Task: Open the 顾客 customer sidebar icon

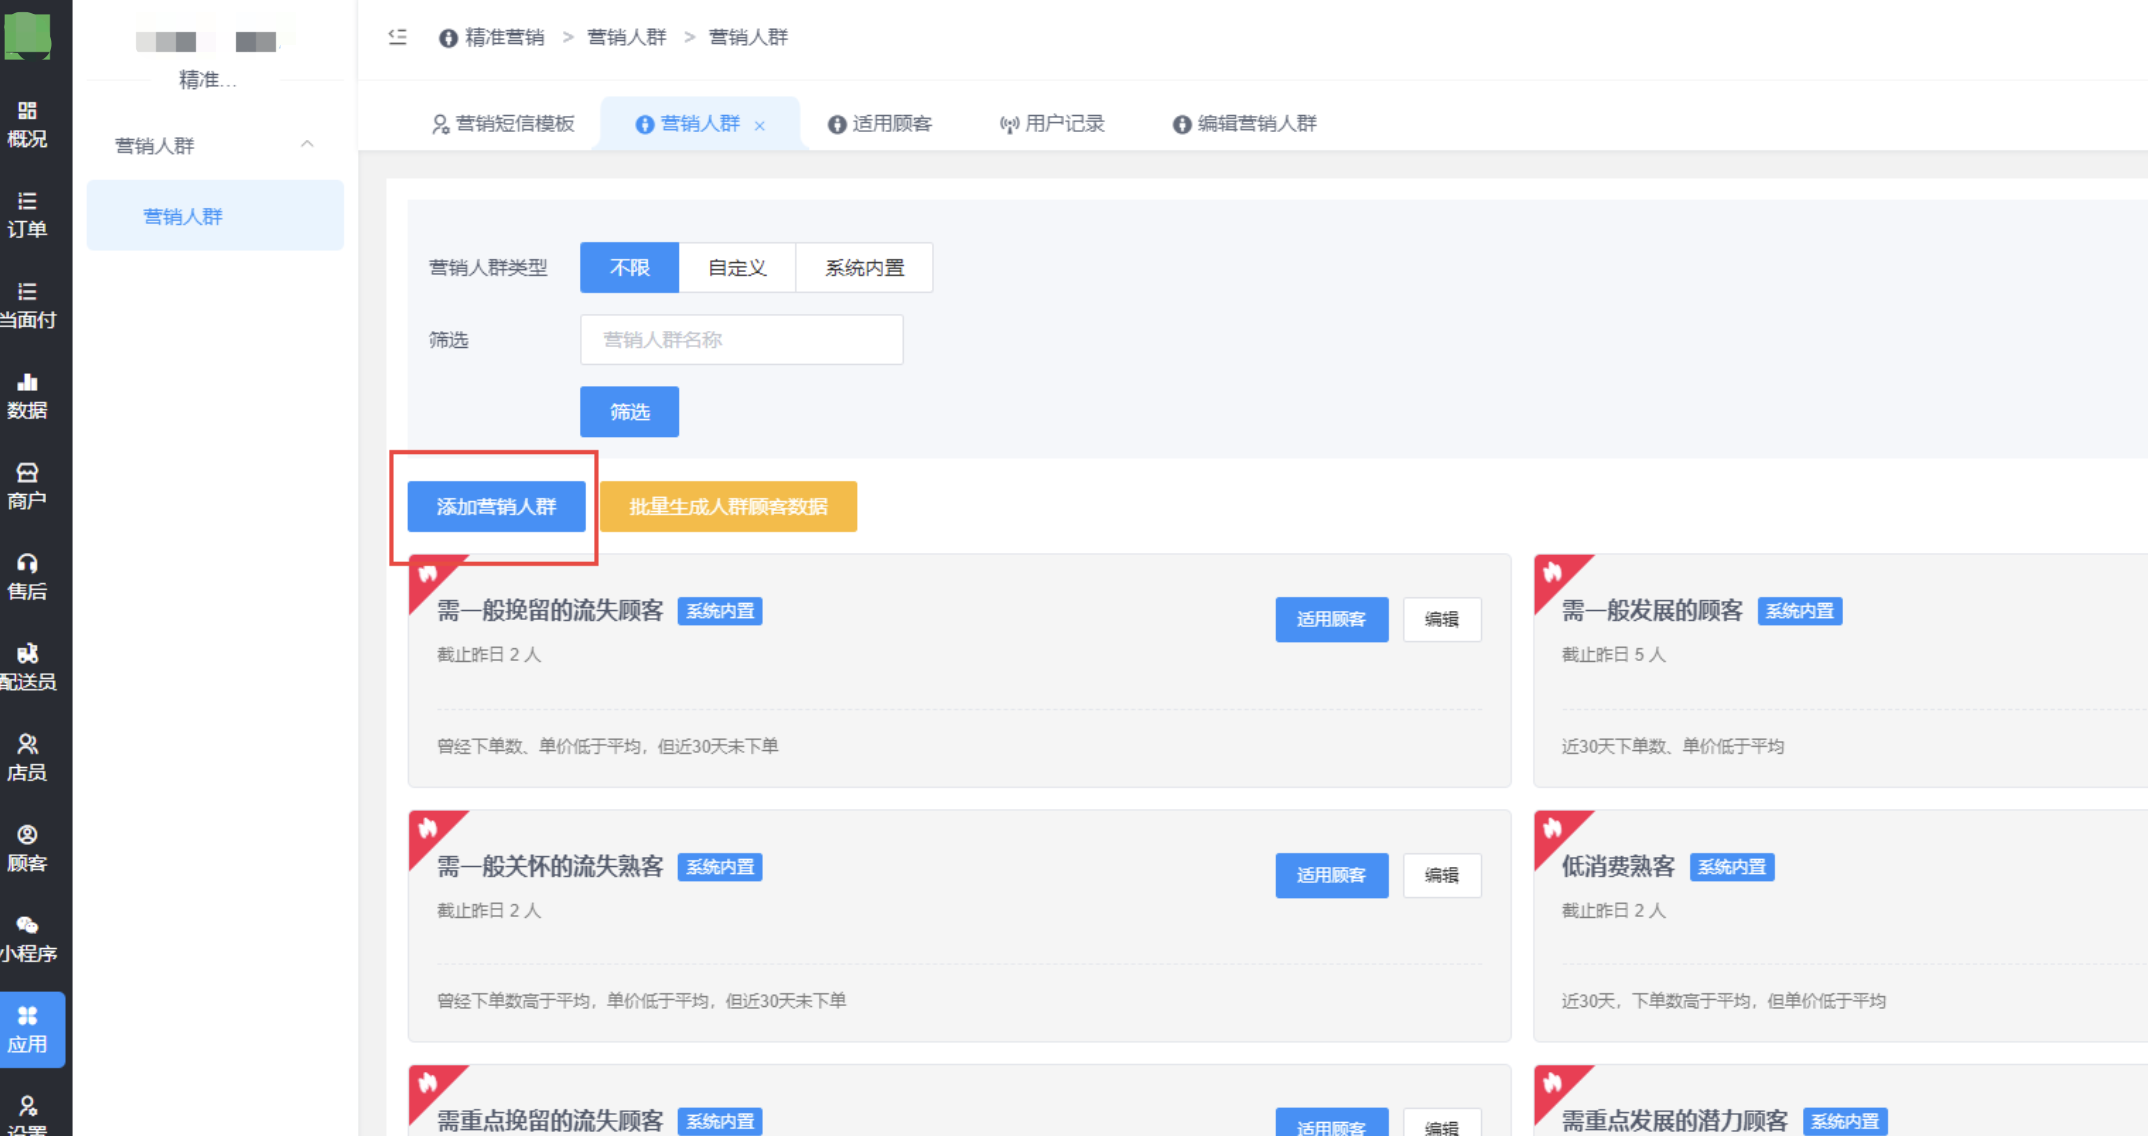Action: click(27, 848)
